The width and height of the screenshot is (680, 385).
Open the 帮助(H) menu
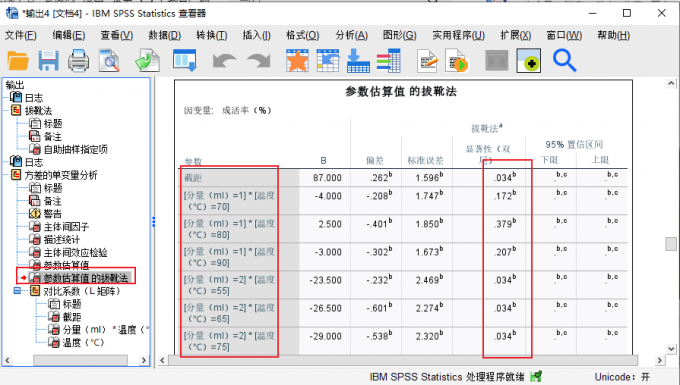point(614,35)
